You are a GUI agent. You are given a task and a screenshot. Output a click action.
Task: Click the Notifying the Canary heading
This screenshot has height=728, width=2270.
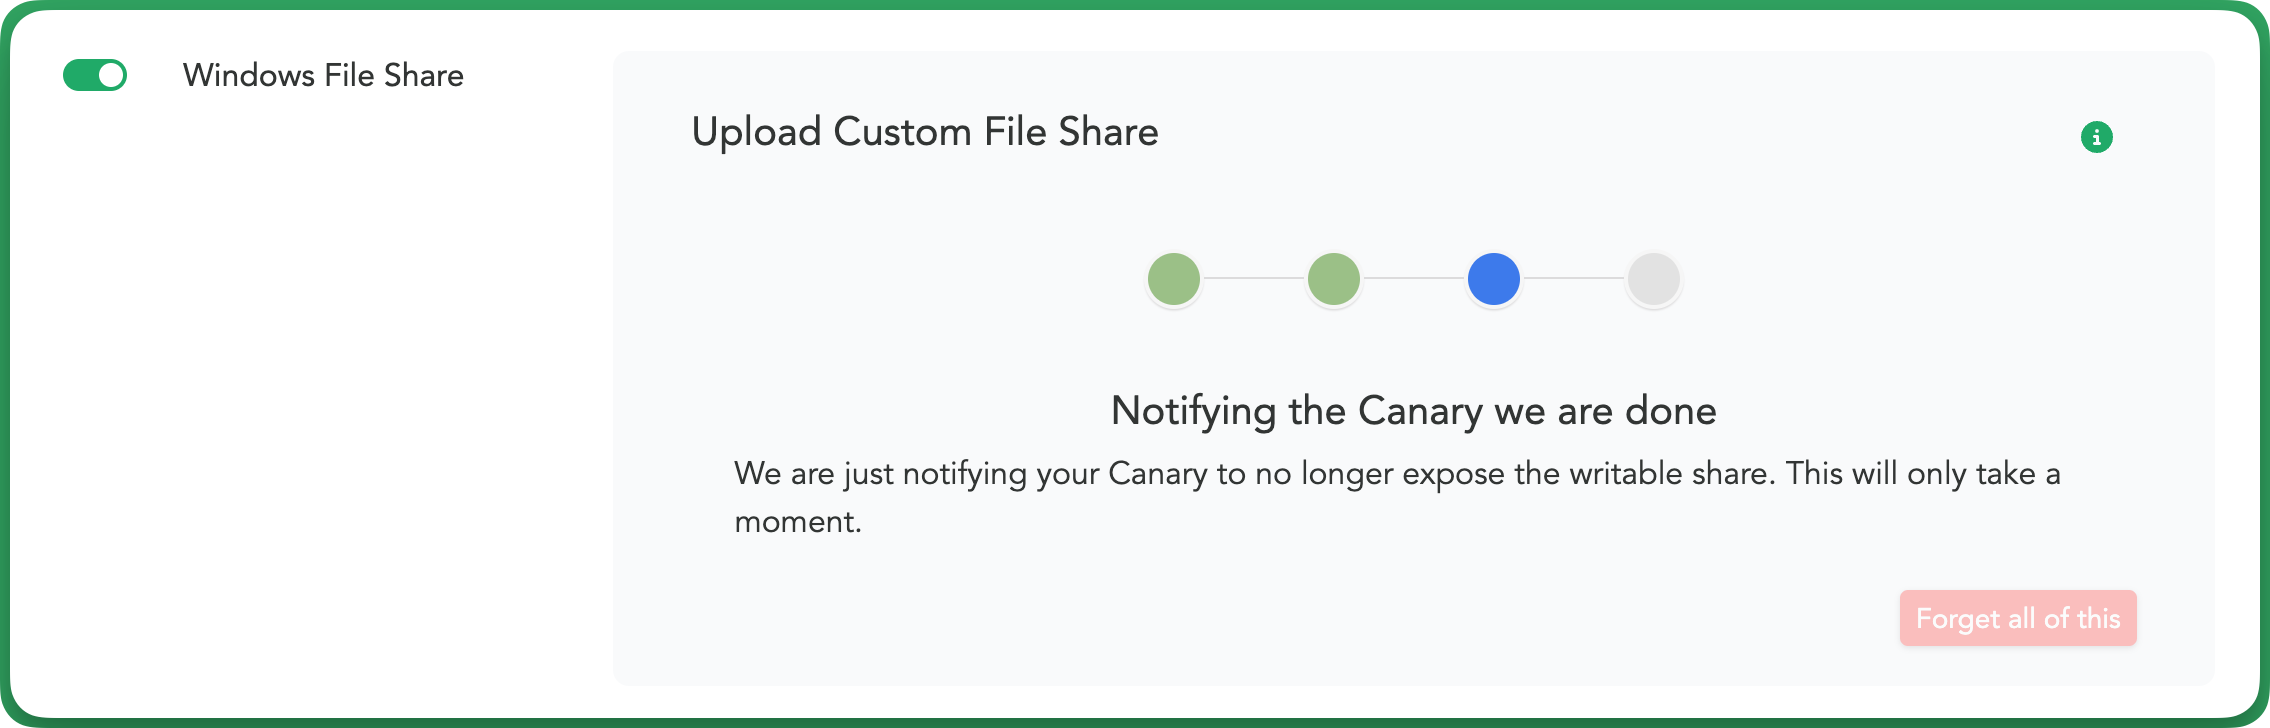[x=1414, y=411]
